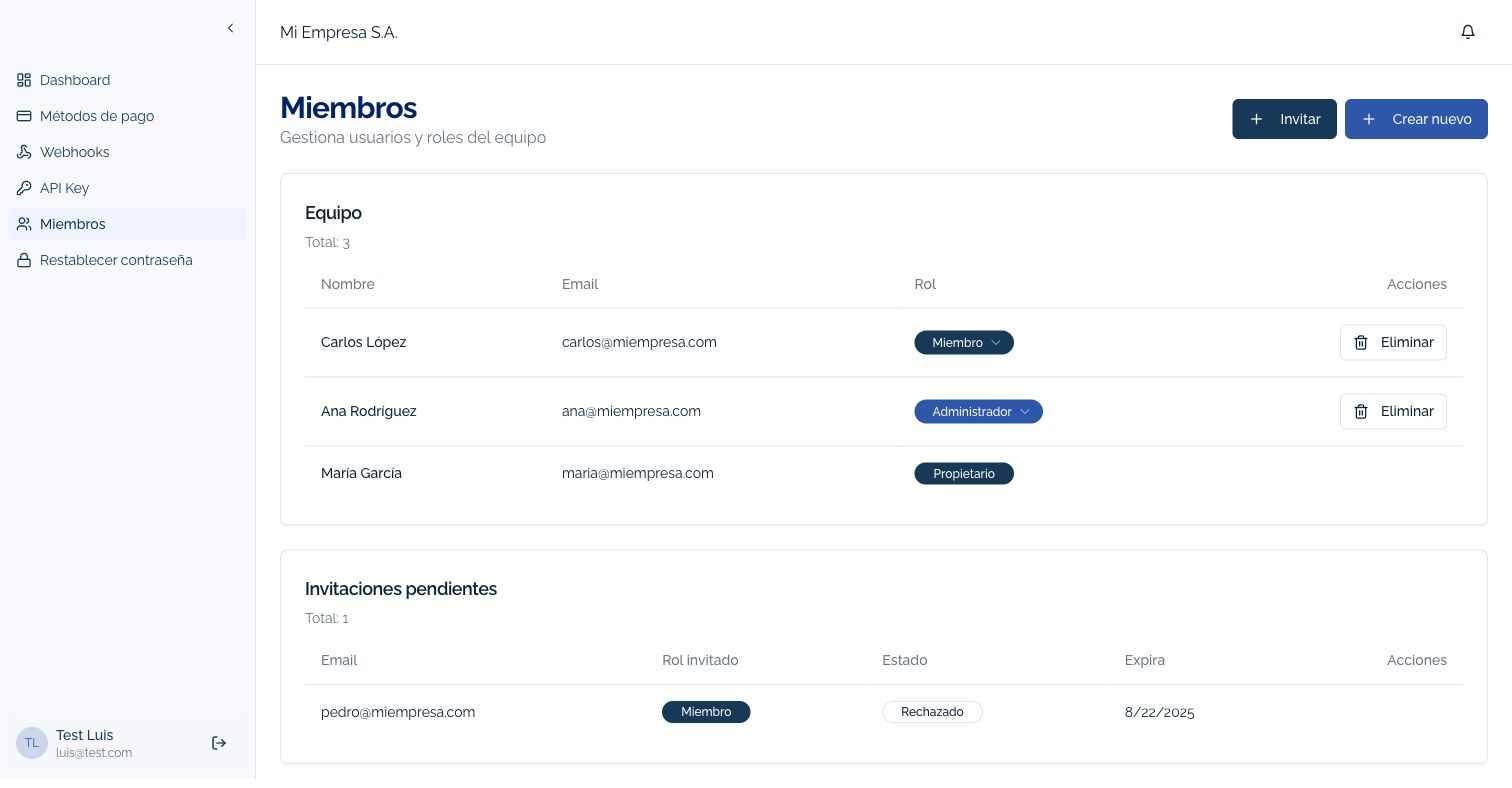The height and width of the screenshot is (788, 1512).
Task: Collapse the sidebar with the chevron arrow
Action: (230, 28)
